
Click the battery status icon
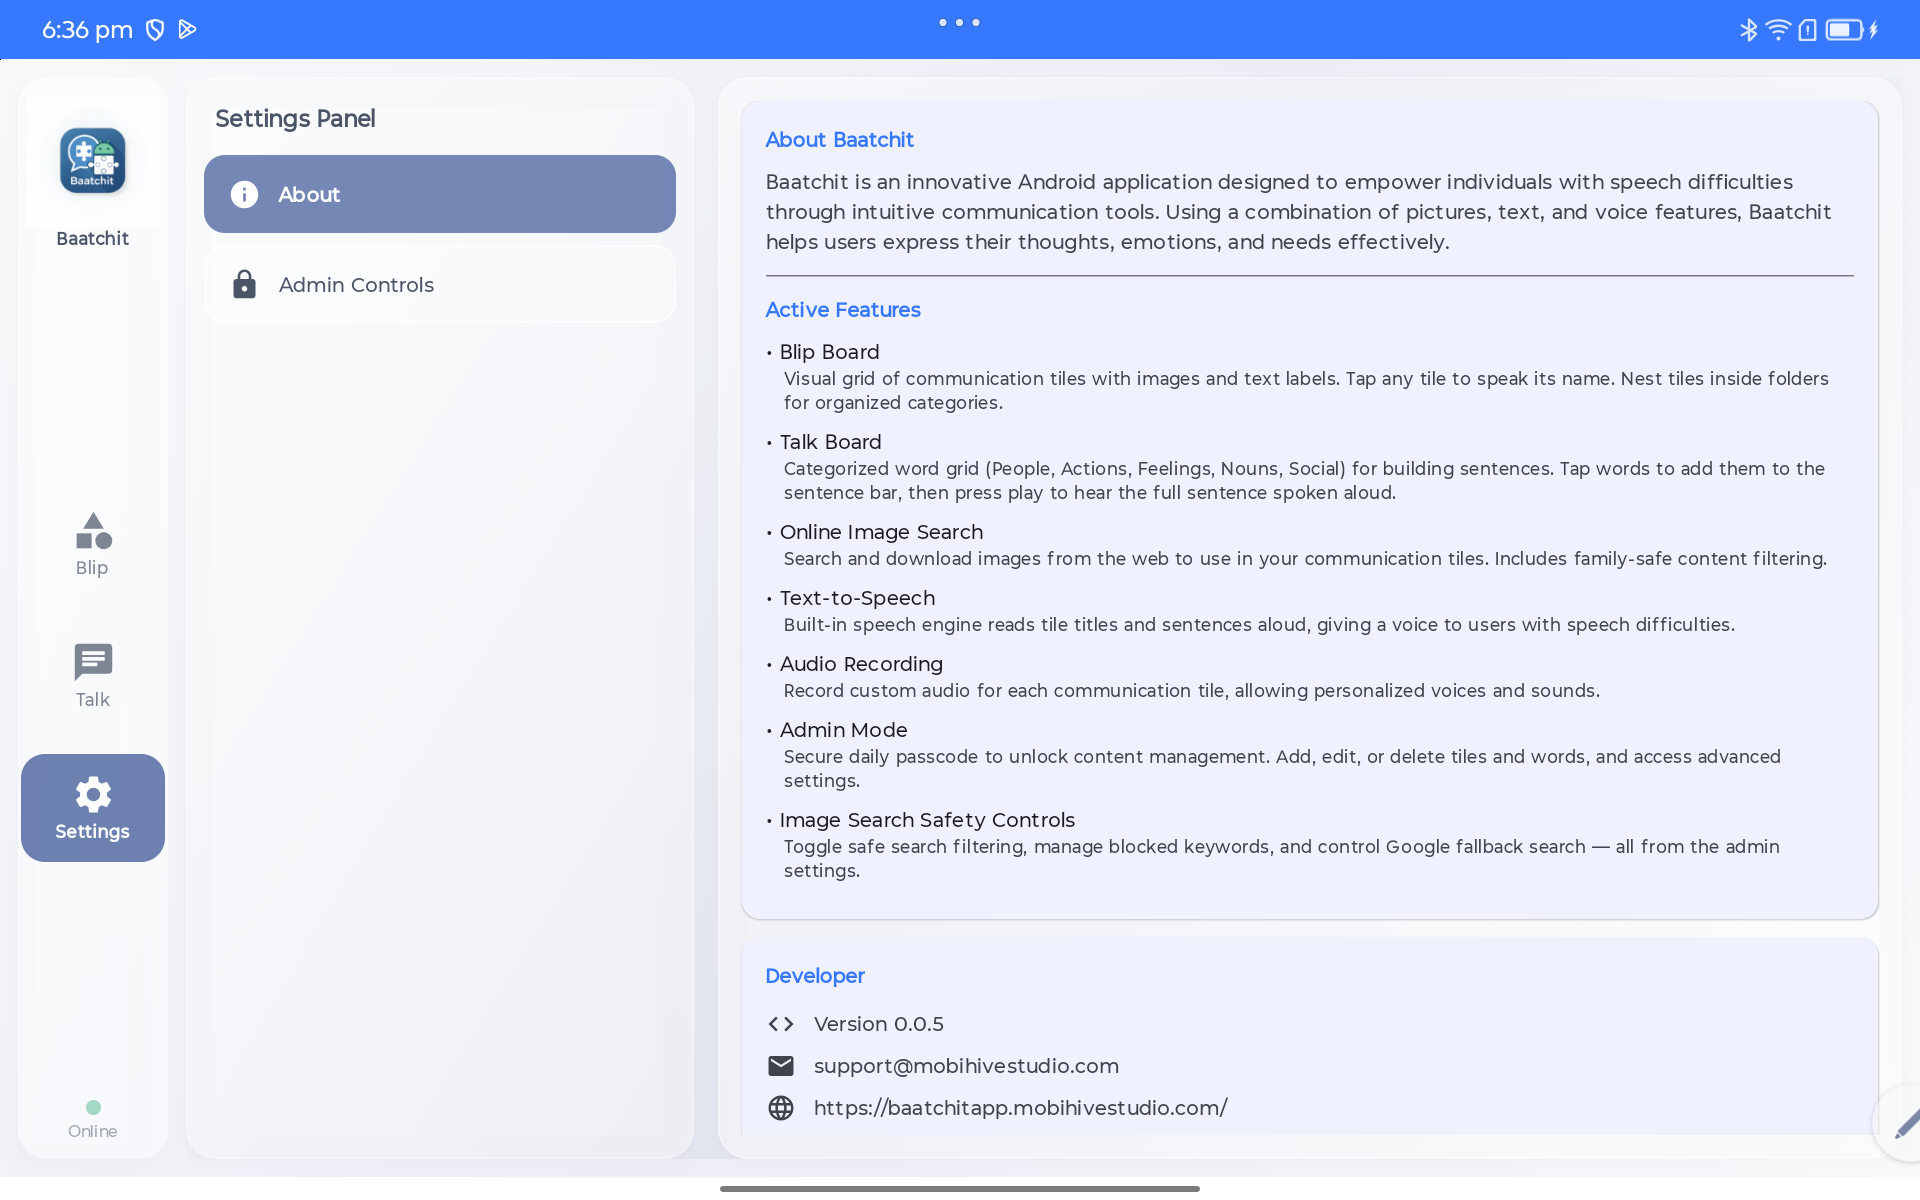click(1844, 30)
